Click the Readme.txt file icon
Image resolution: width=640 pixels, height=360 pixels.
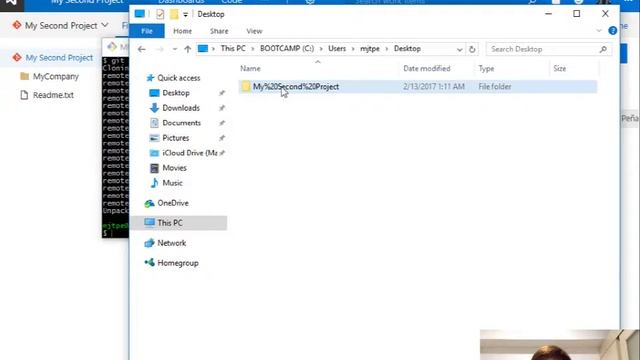point(24,95)
